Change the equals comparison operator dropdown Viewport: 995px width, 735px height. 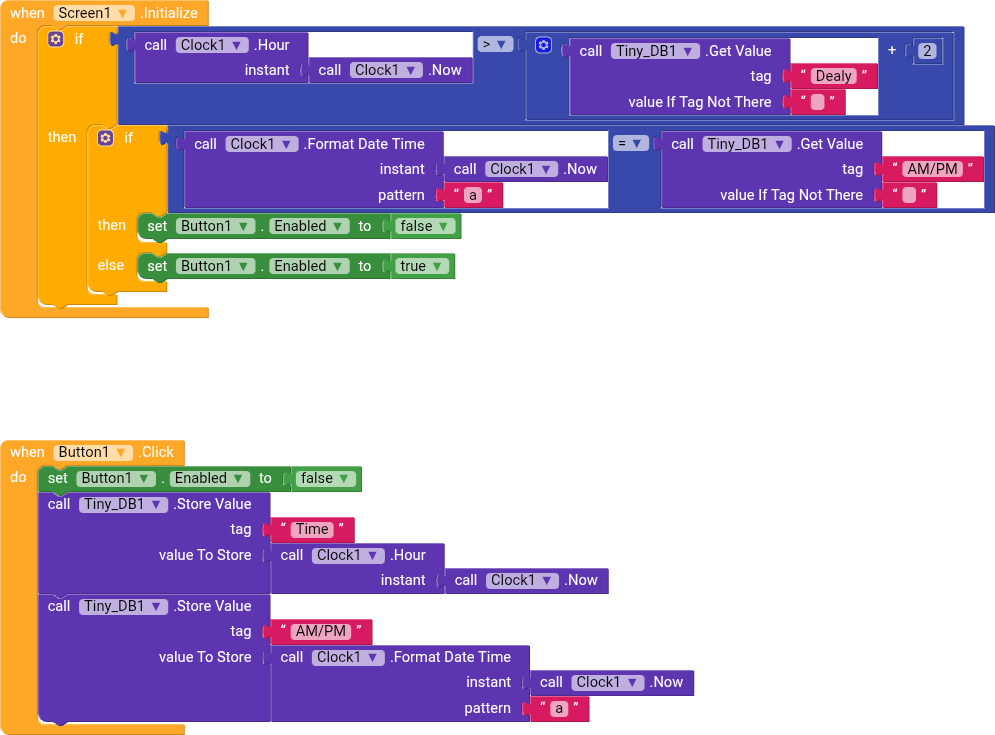coord(630,143)
